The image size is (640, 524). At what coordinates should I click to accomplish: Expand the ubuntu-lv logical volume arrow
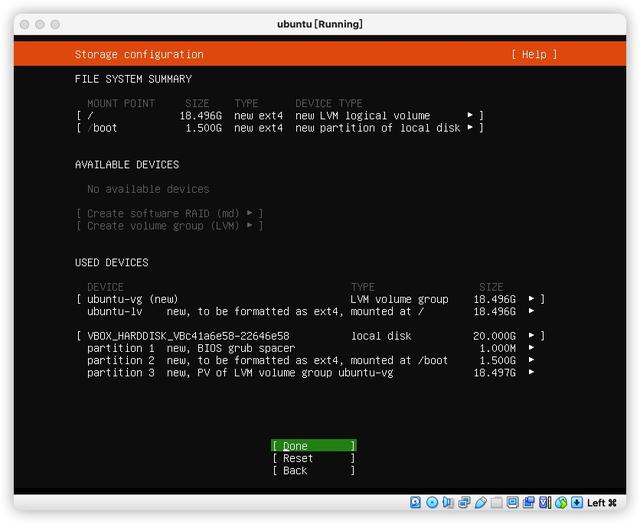[x=531, y=311]
